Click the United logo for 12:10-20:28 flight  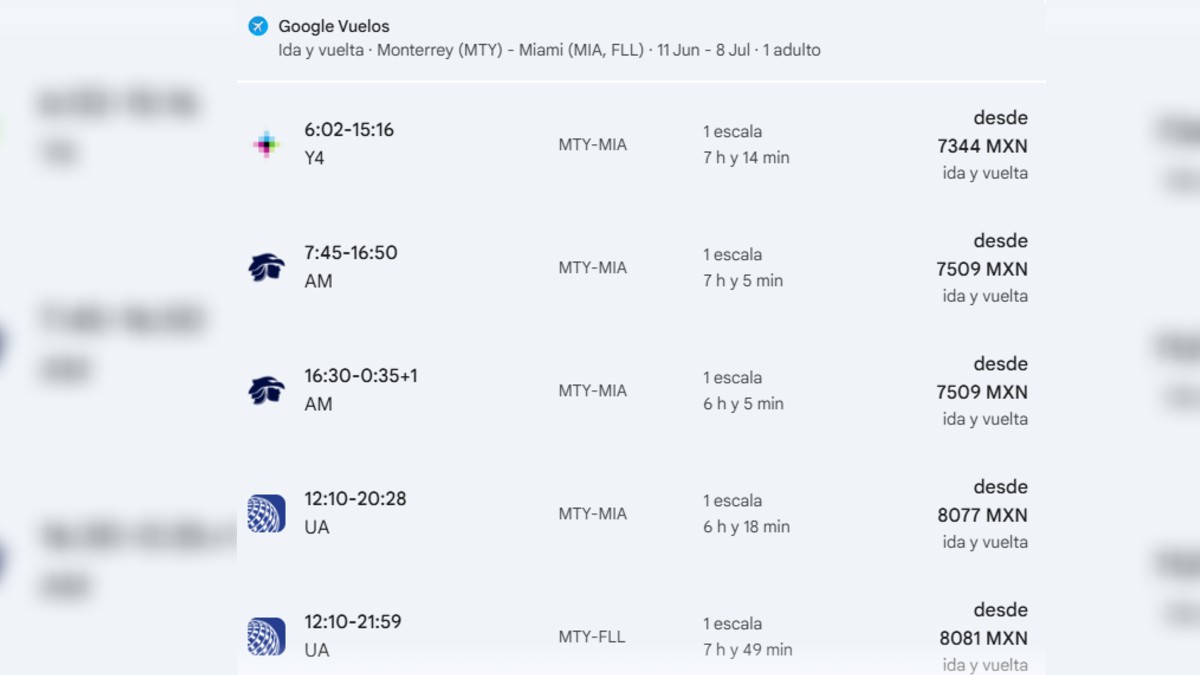tap(266, 514)
